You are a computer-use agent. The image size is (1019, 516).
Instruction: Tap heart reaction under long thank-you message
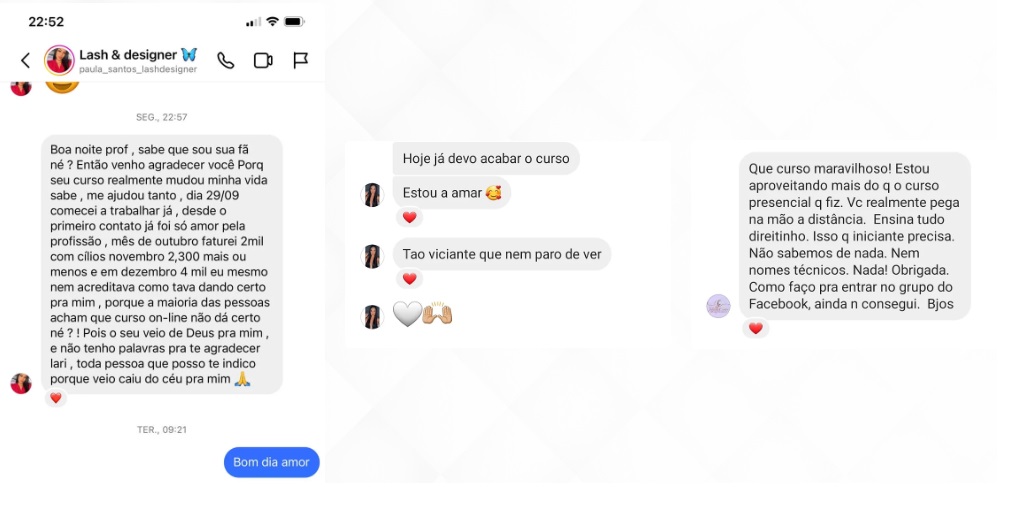pos(56,398)
